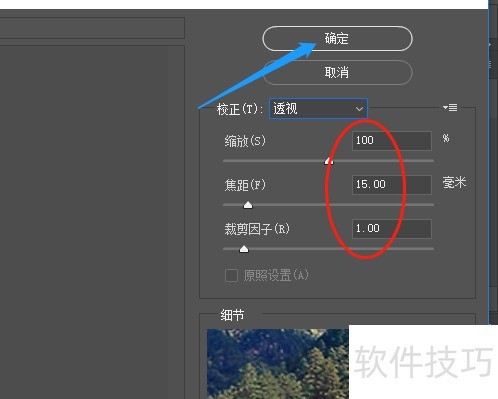Click the 毫米 unit label
Screen dimensions: 498x399
(x=454, y=183)
